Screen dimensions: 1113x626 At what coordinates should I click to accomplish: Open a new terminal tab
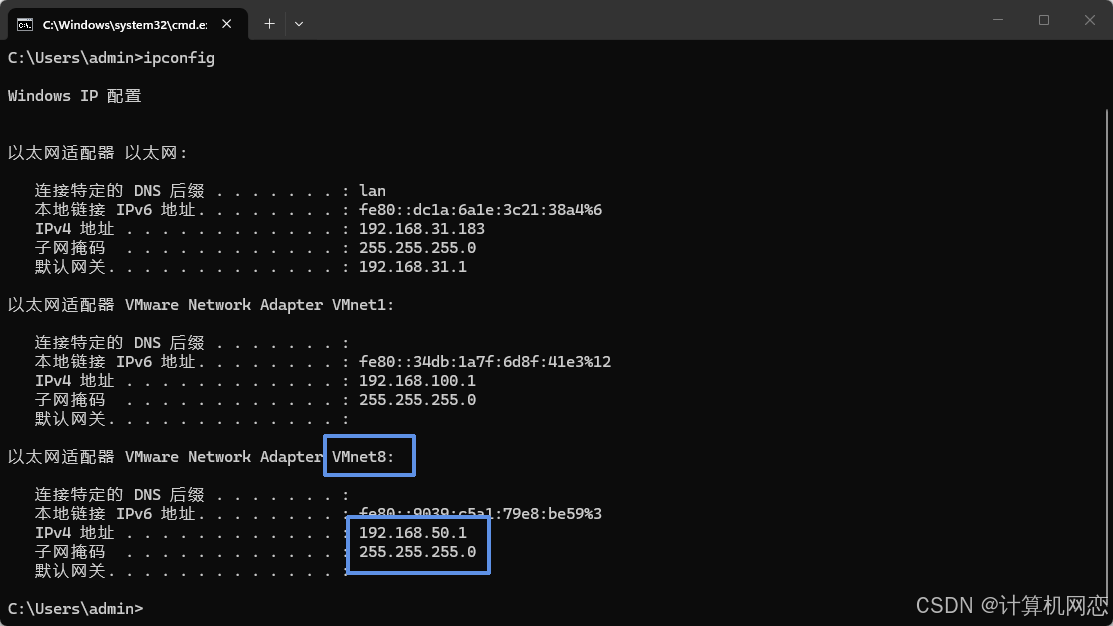click(x=269, y=24)
